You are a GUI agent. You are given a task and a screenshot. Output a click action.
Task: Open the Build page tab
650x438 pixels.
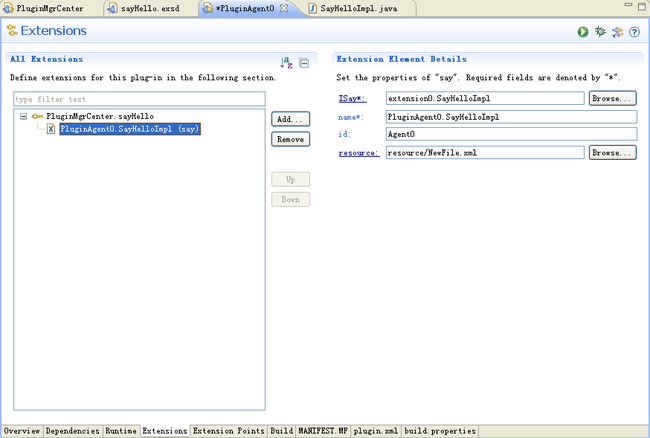tap(282, 431)
